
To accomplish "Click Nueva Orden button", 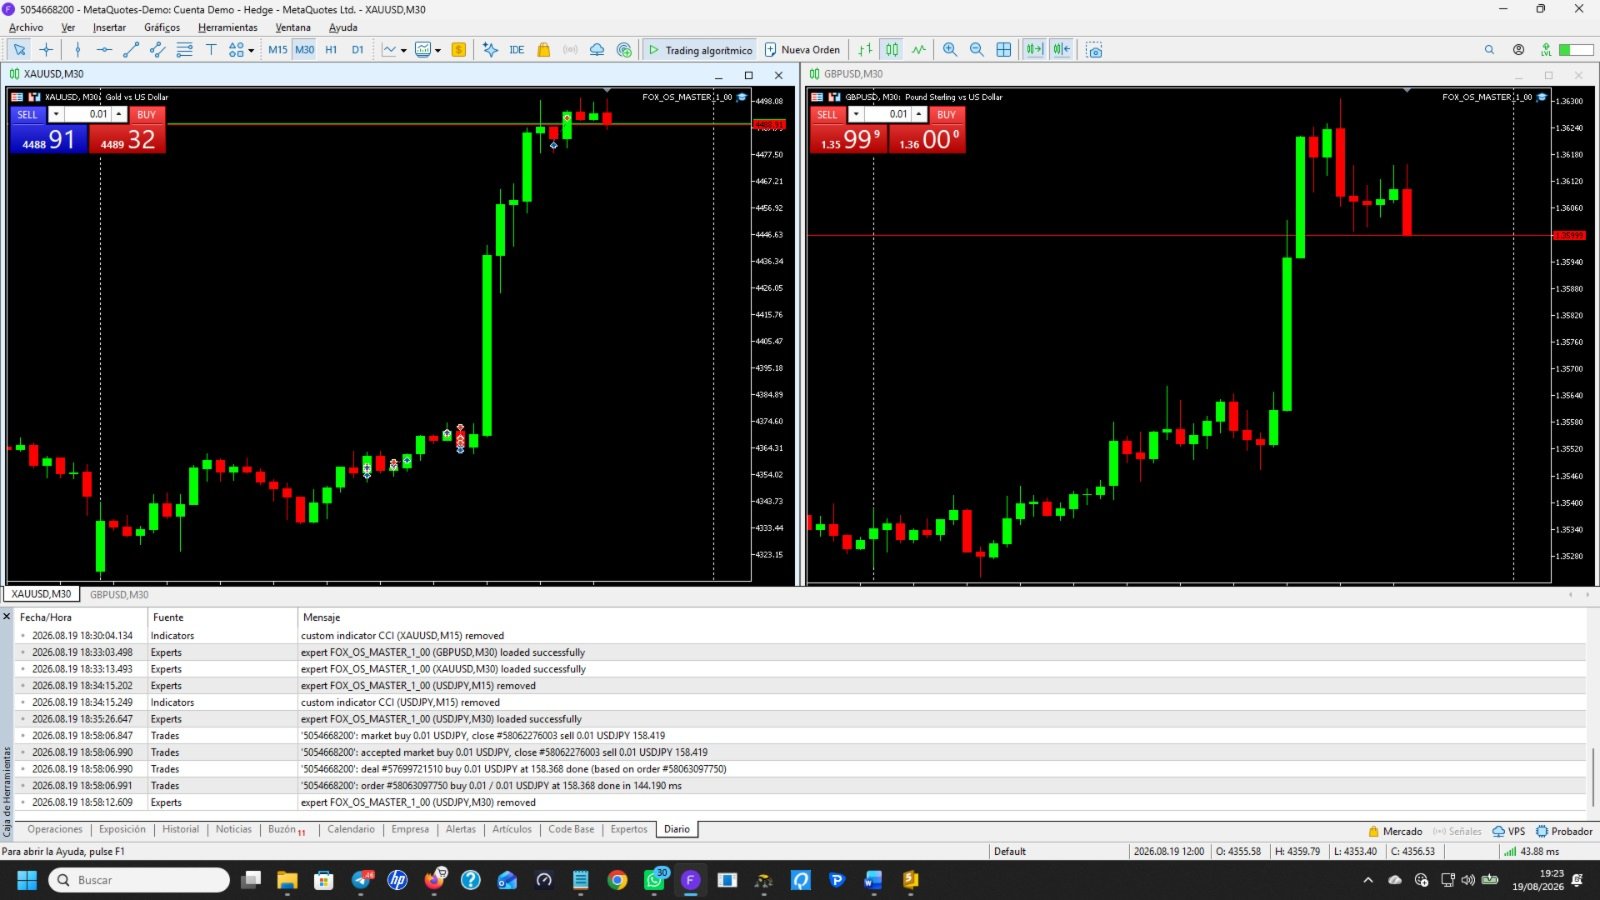I will click(802, 49).
